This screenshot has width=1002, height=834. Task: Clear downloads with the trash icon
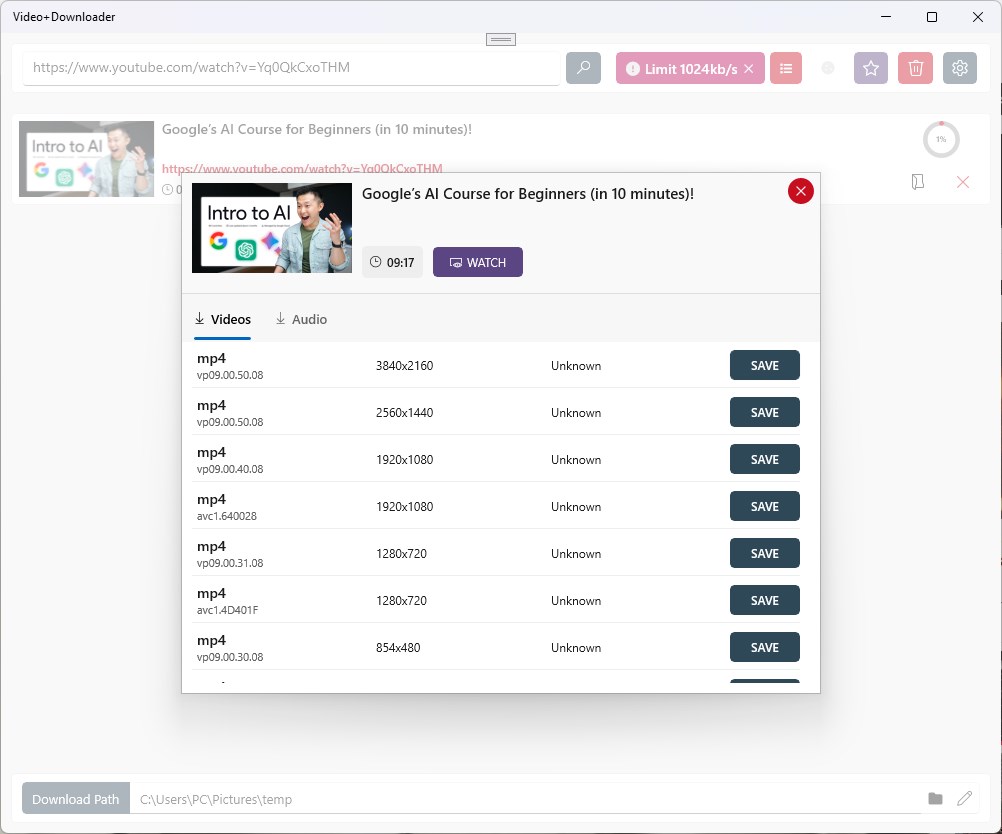click(915, 68)
